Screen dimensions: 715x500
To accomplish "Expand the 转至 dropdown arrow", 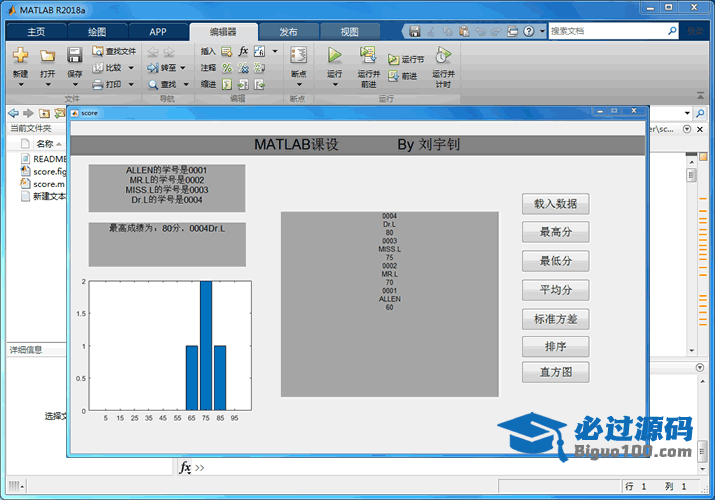I will (x=183, y=68).
